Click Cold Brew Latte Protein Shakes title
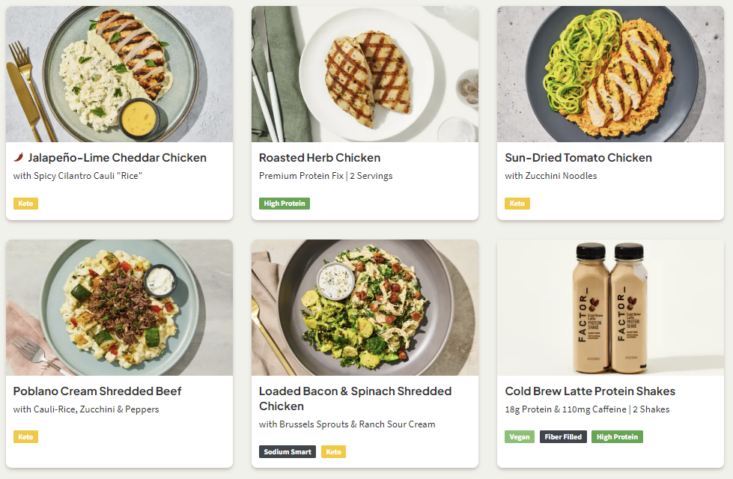Screen dimensions: 733x479 590,391
